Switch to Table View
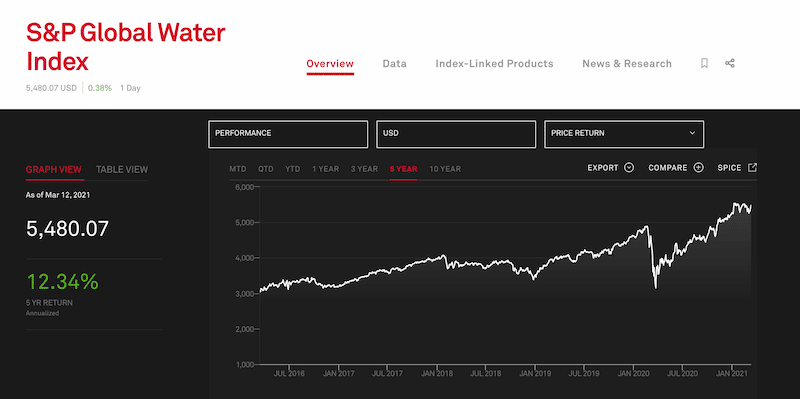 click(x=122, y=169)
